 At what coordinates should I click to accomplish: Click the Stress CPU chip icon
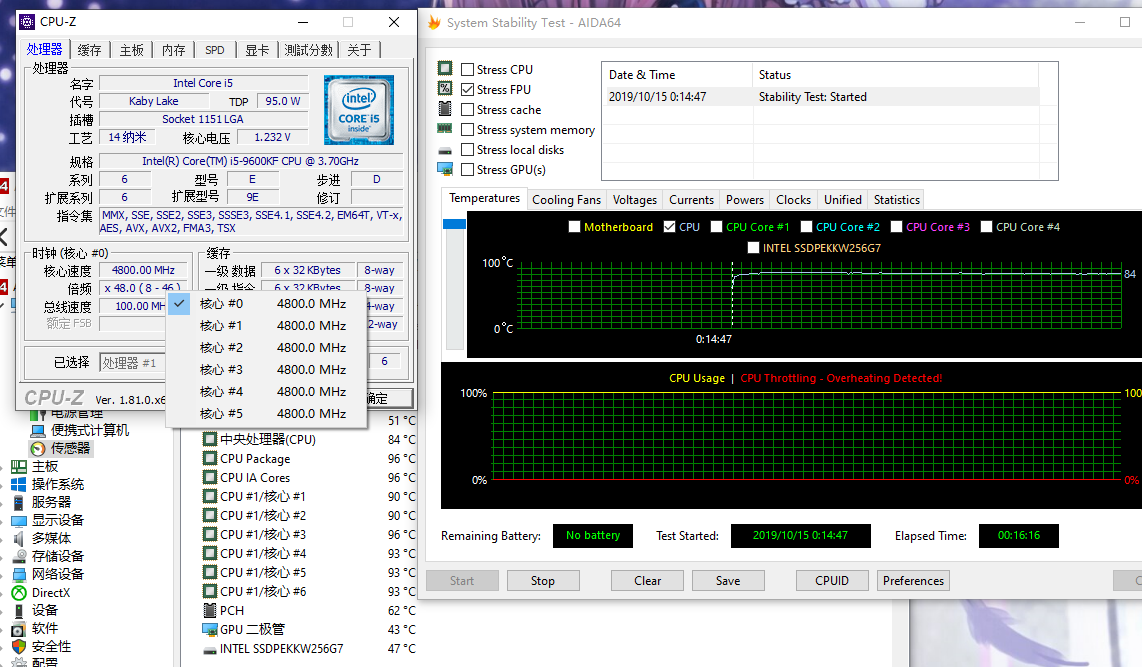click(x=445, y=69)
